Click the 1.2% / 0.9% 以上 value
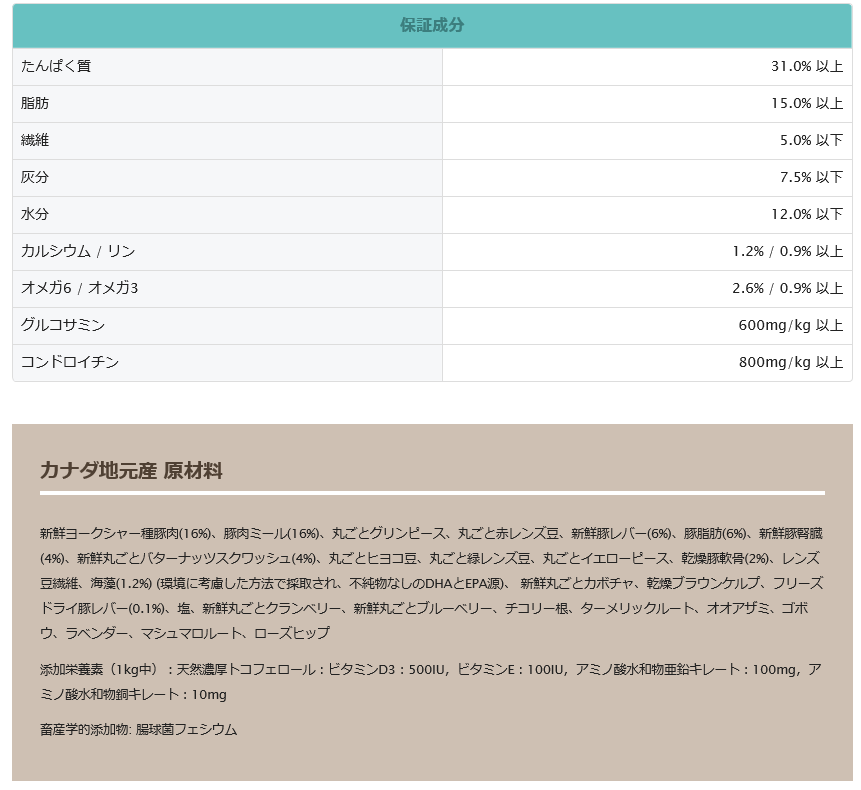 point(787,251)
